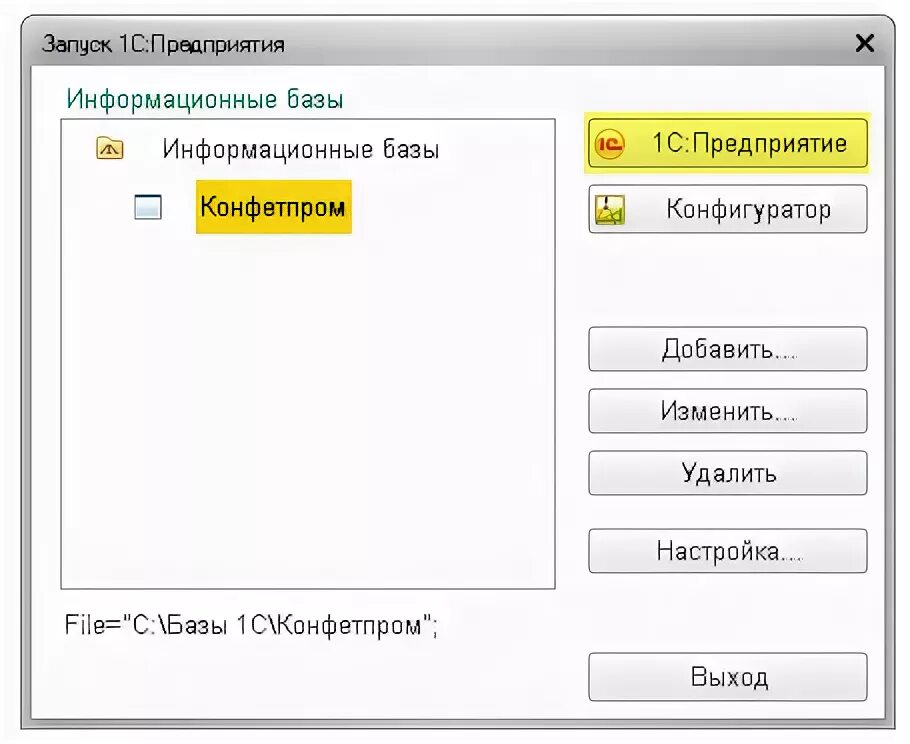
Task: Open the Настройка... dialog
Action: coord(728,551)
